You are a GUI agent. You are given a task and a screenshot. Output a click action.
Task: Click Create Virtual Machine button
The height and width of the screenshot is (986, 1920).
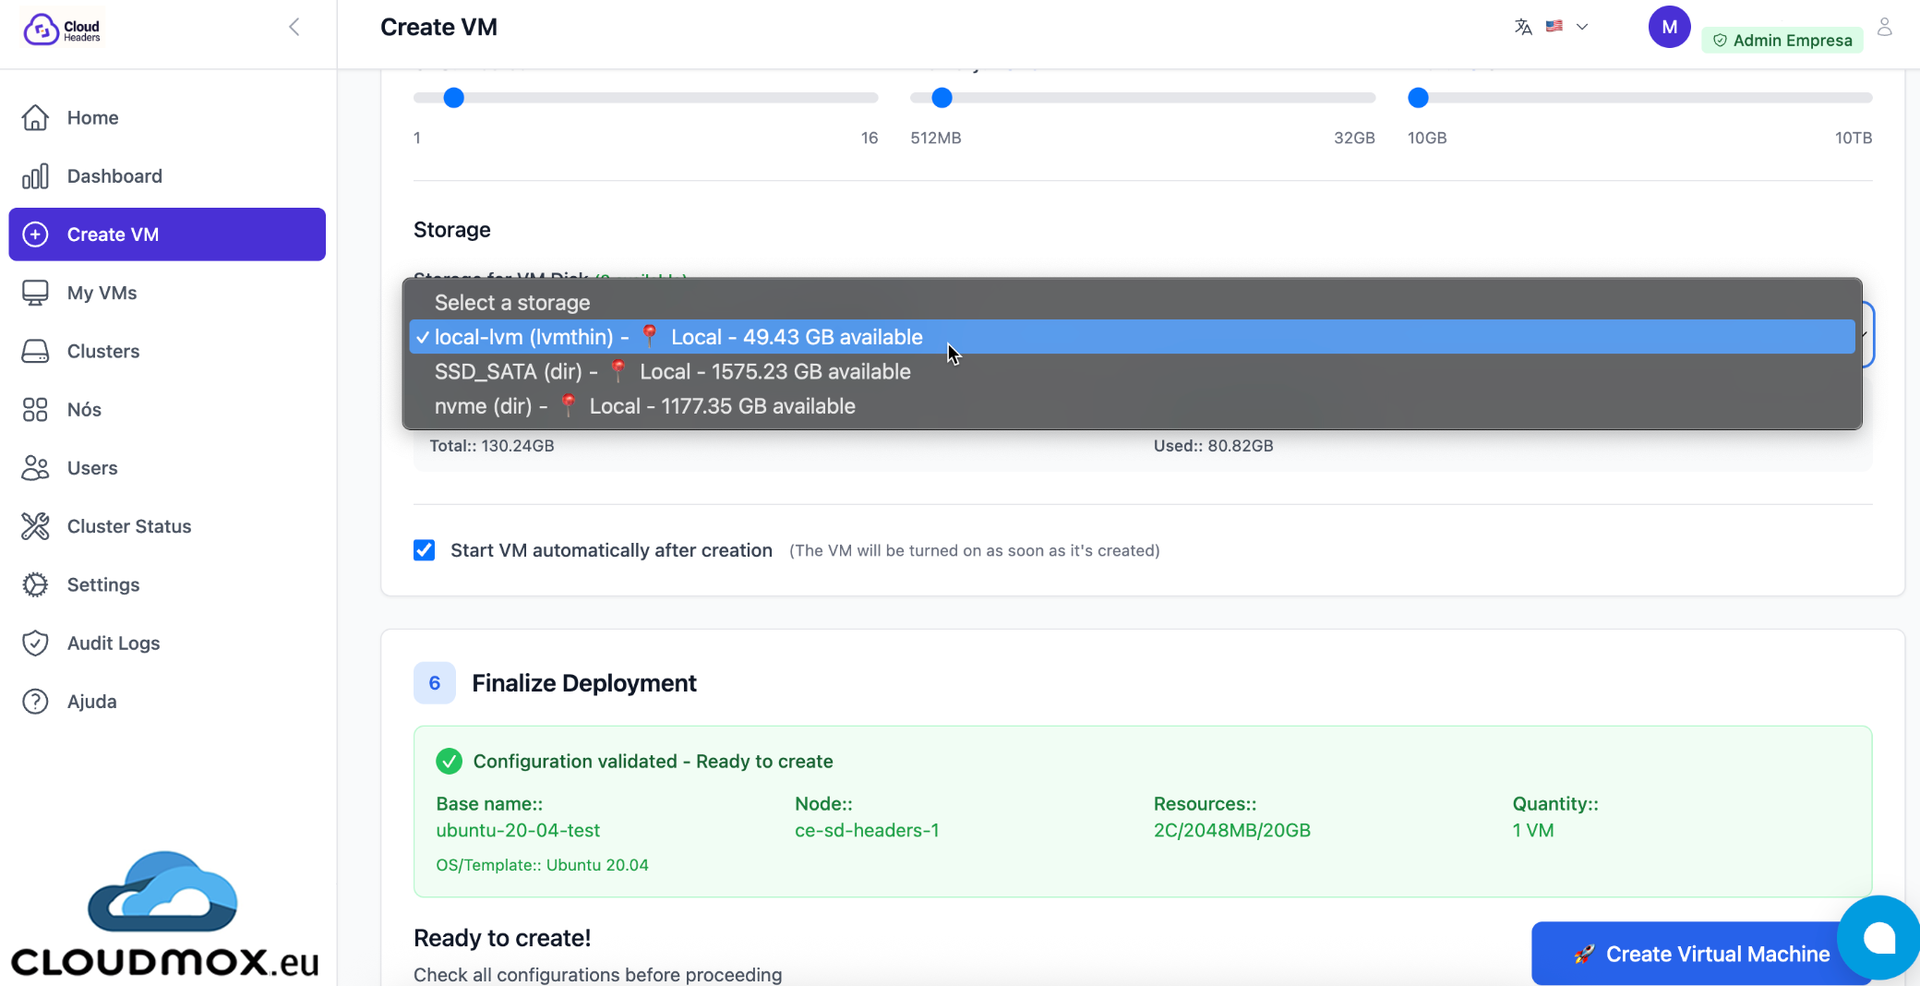pos(1700,954)
